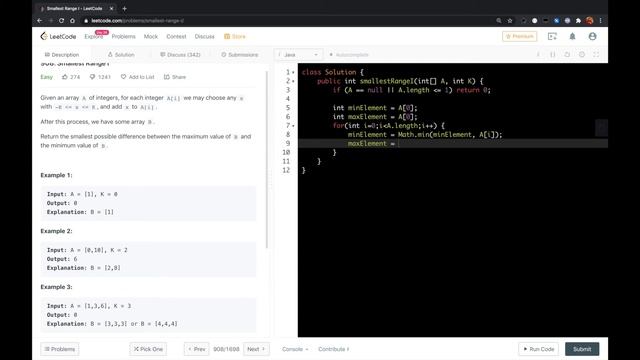Reset code to default with revert icon

coord(567,54)
